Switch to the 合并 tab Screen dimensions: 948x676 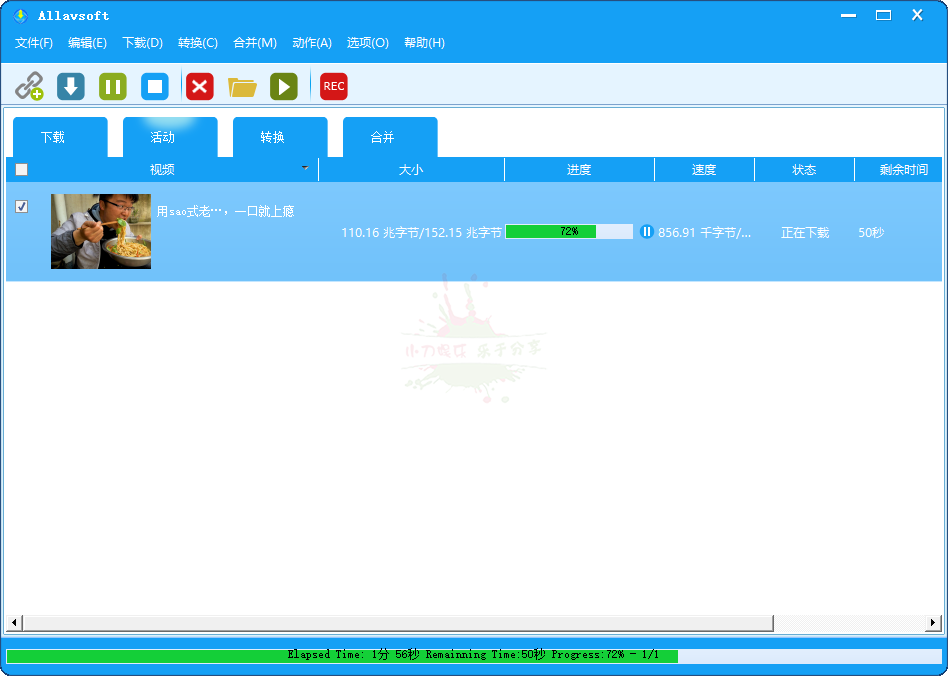(x=390, y=137)
